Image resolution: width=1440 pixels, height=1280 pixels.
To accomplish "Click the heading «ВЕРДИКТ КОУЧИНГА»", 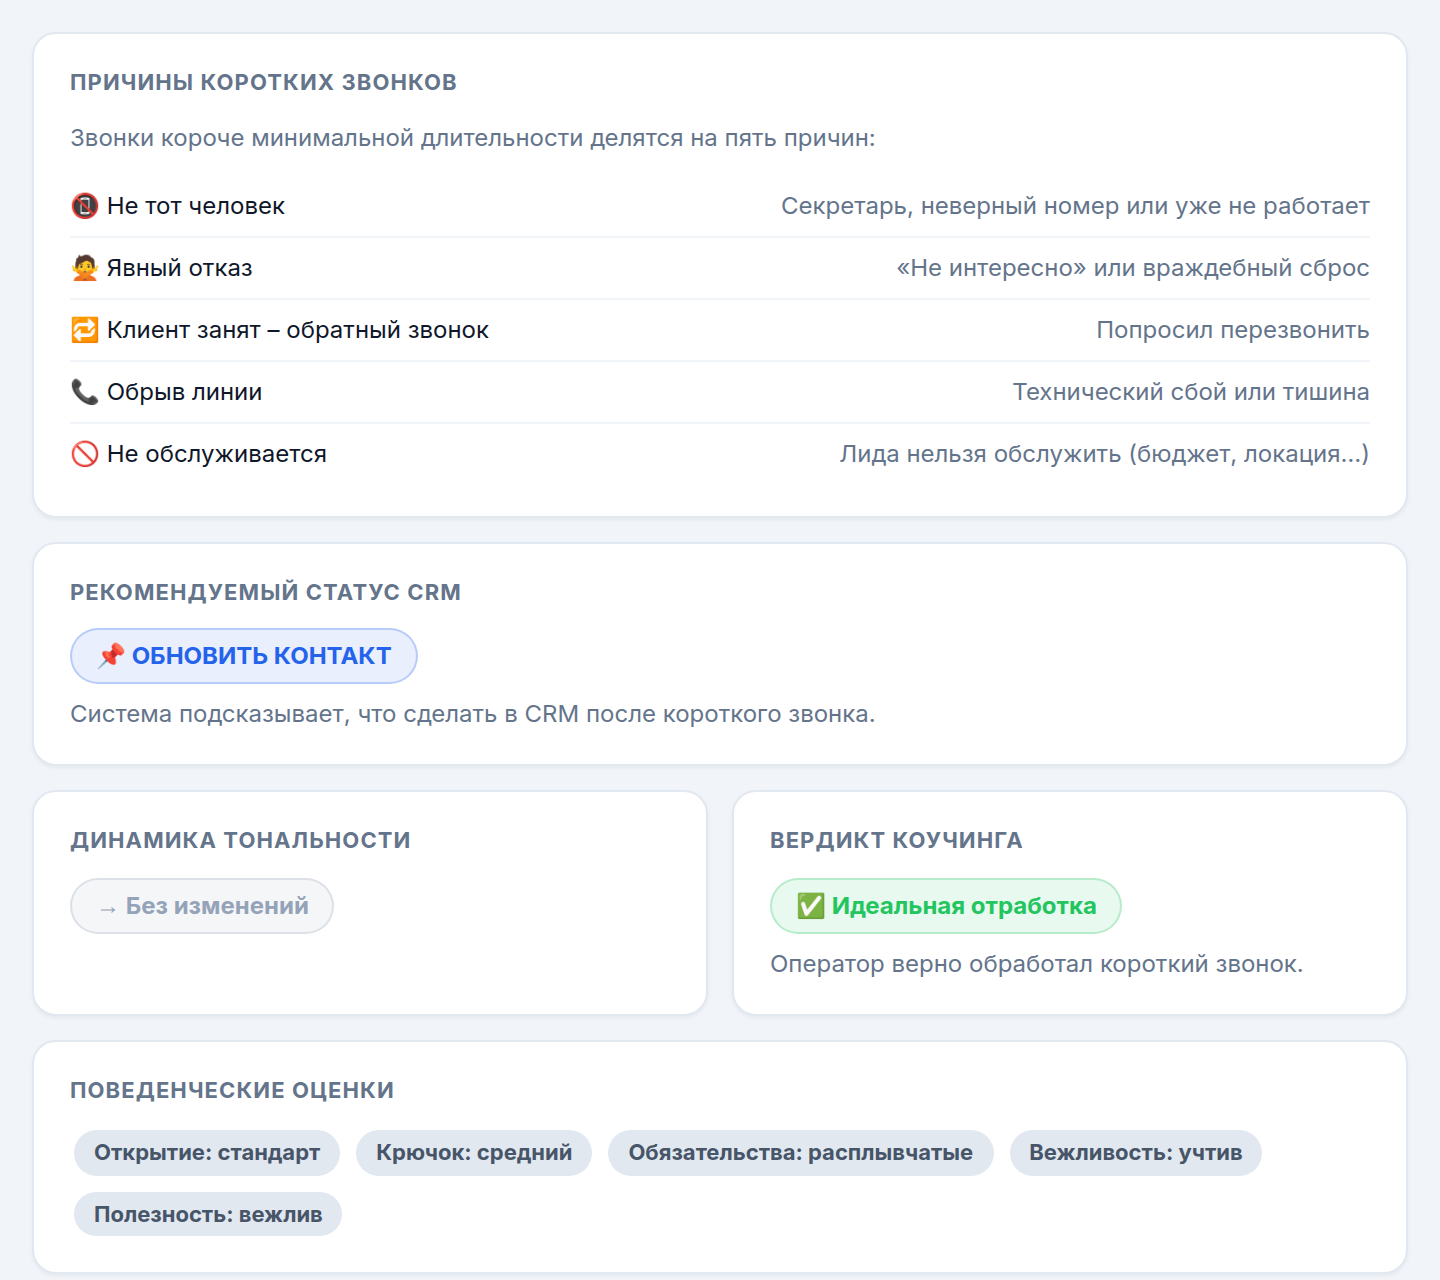I will point(896,840).
